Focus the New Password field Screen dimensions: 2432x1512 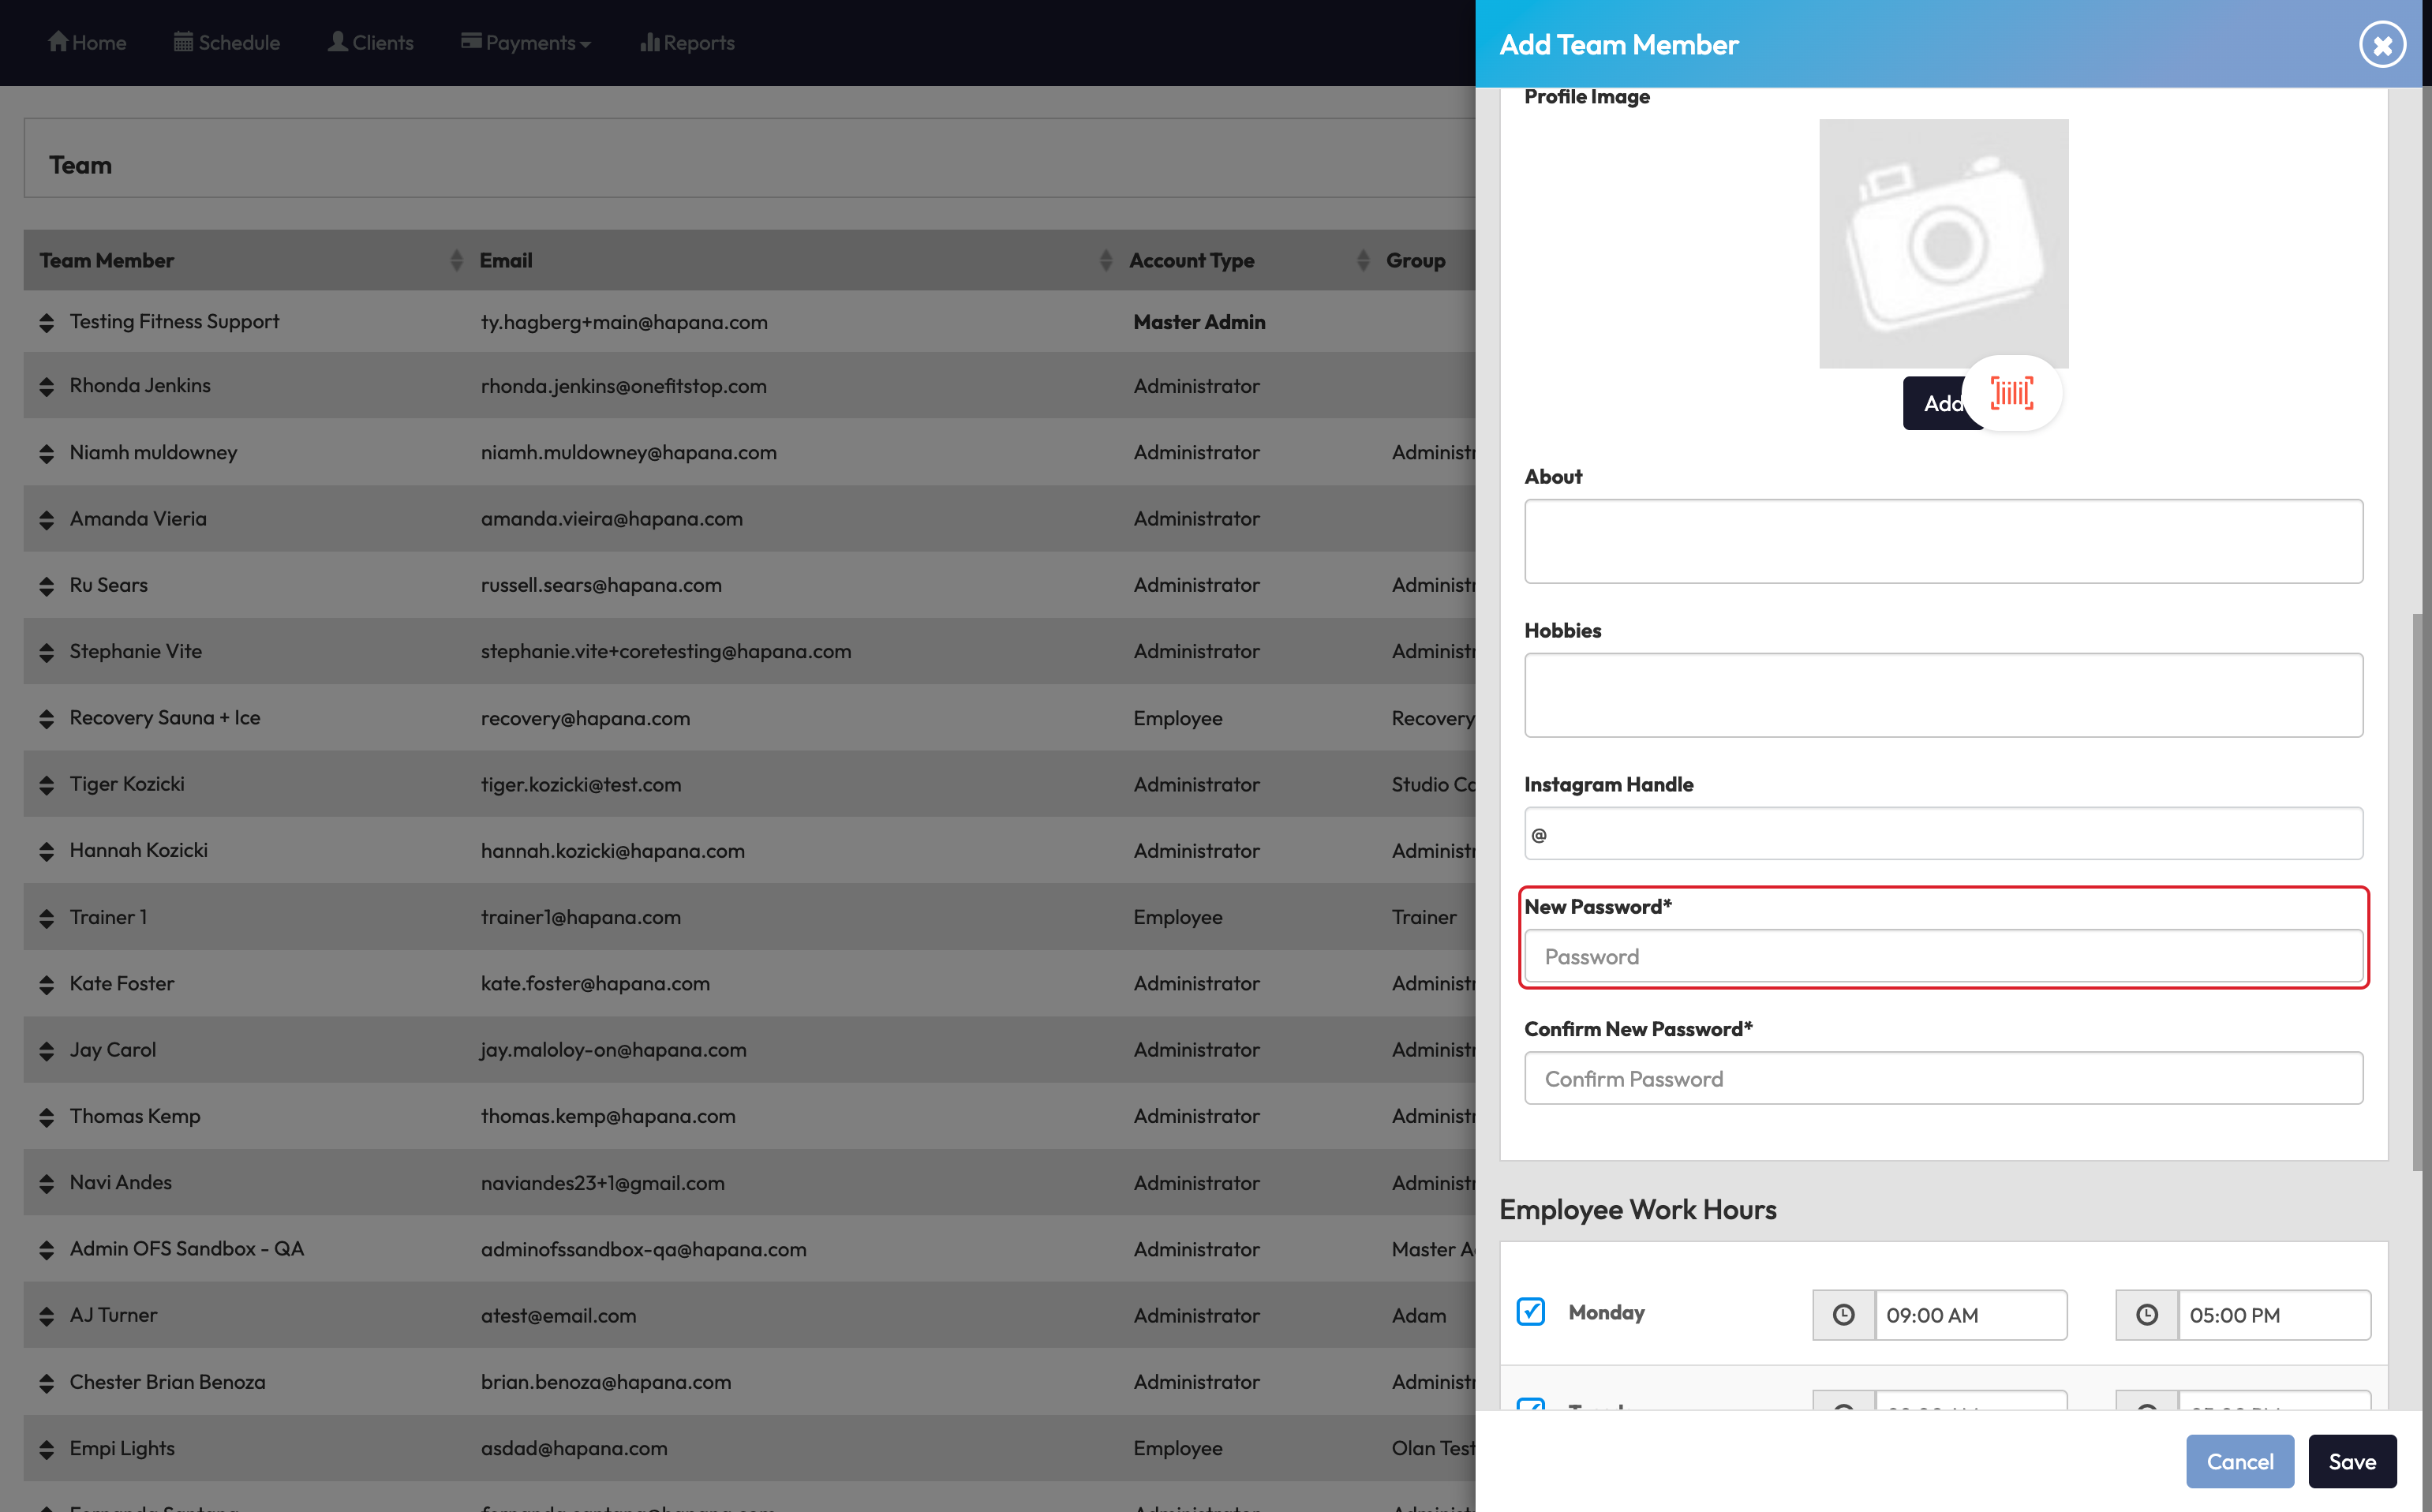point(1942,956)
